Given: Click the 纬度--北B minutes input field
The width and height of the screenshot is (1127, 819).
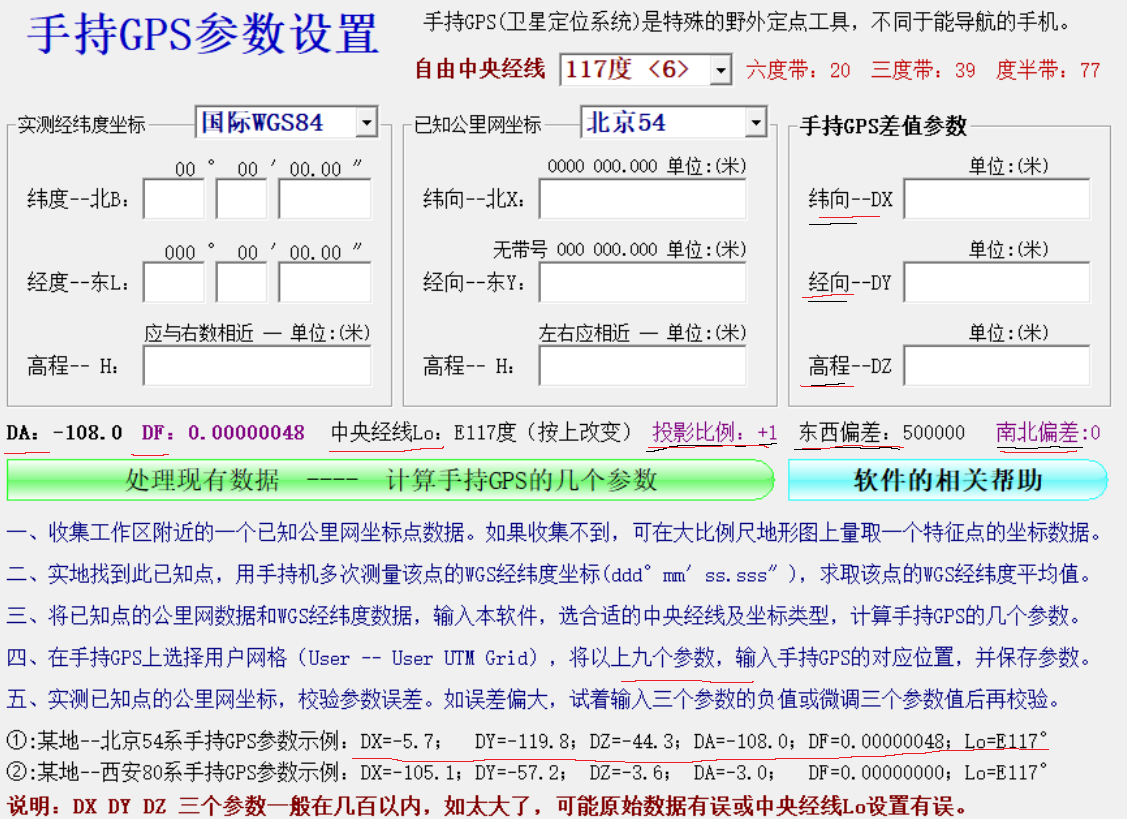Looking at the screenshot, I should click(242, 199).
